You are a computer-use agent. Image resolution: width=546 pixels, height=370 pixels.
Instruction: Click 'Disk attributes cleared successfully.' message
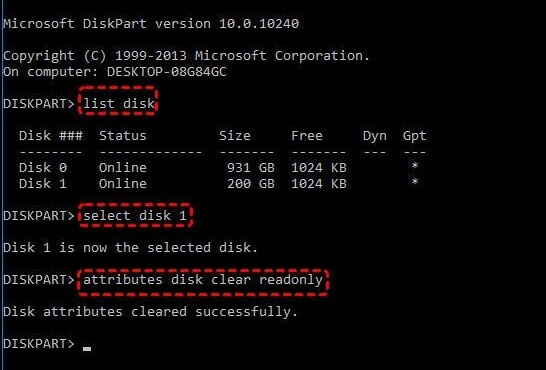(150, 312)
